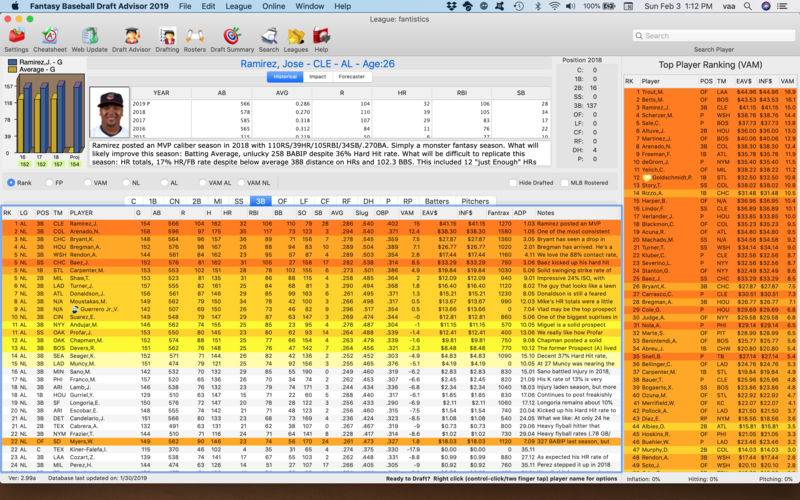Open the Settings toolbar icon
Screen dimensions: 800x500
(x=16, y=36)
